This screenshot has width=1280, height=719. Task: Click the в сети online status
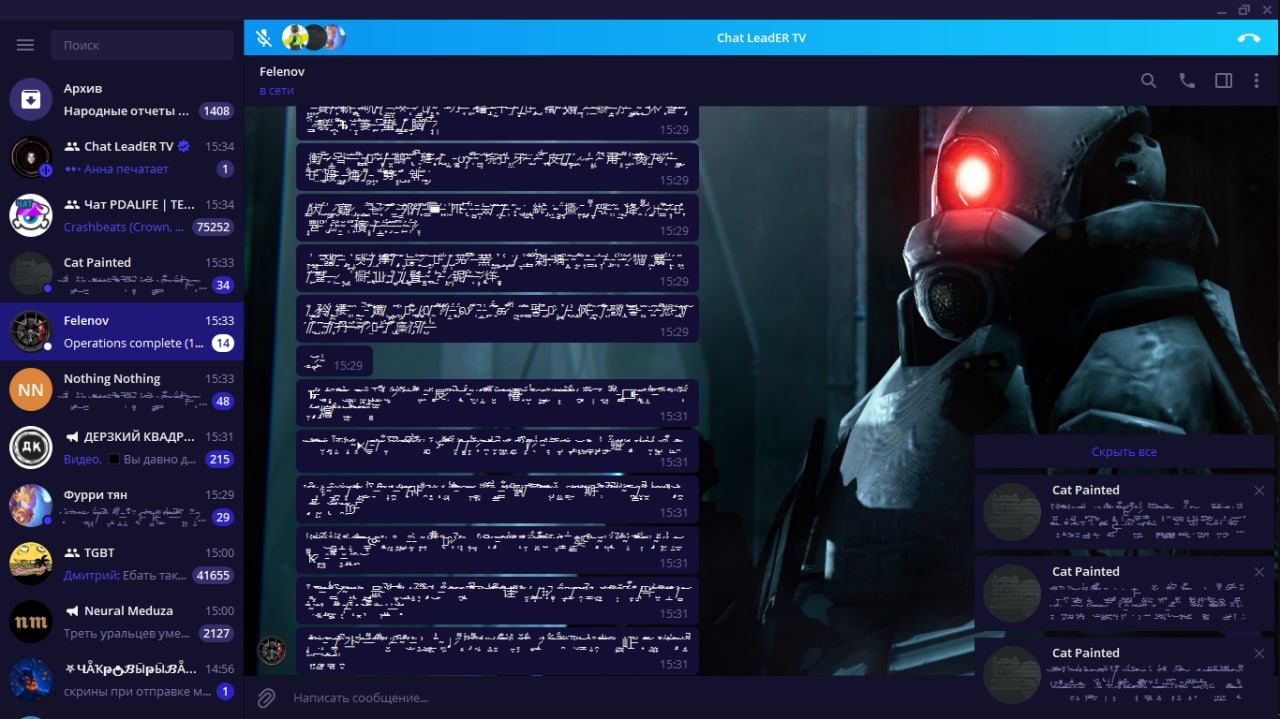click(x=277, y=91)
